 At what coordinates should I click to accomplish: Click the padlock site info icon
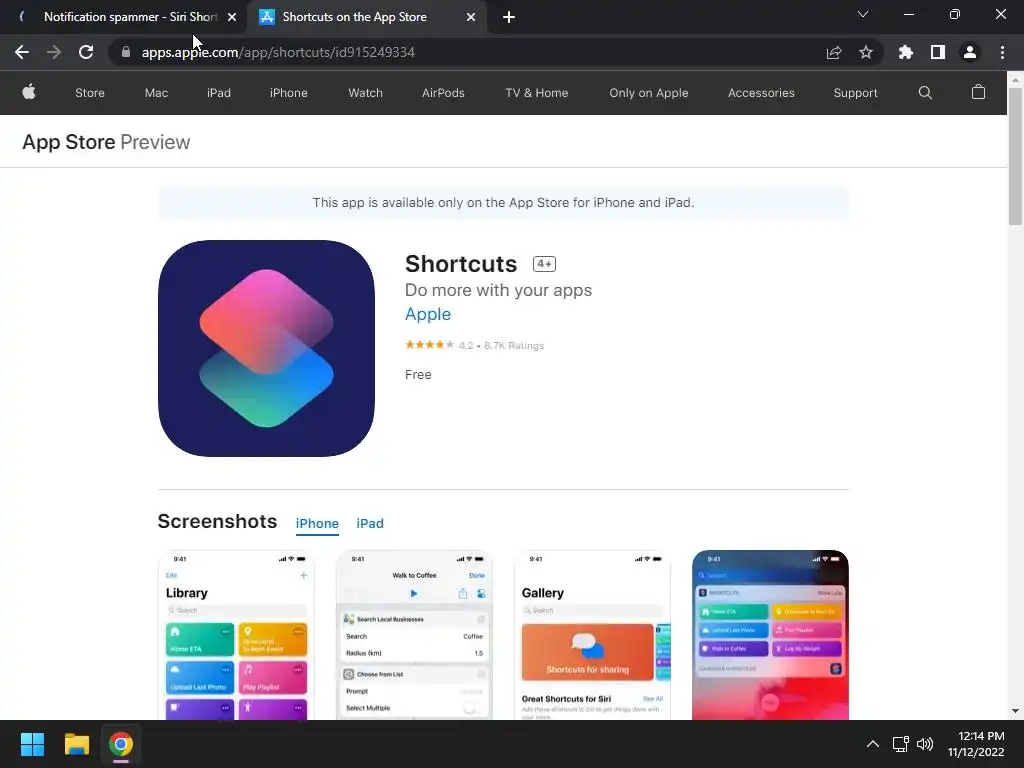point(125,52)
